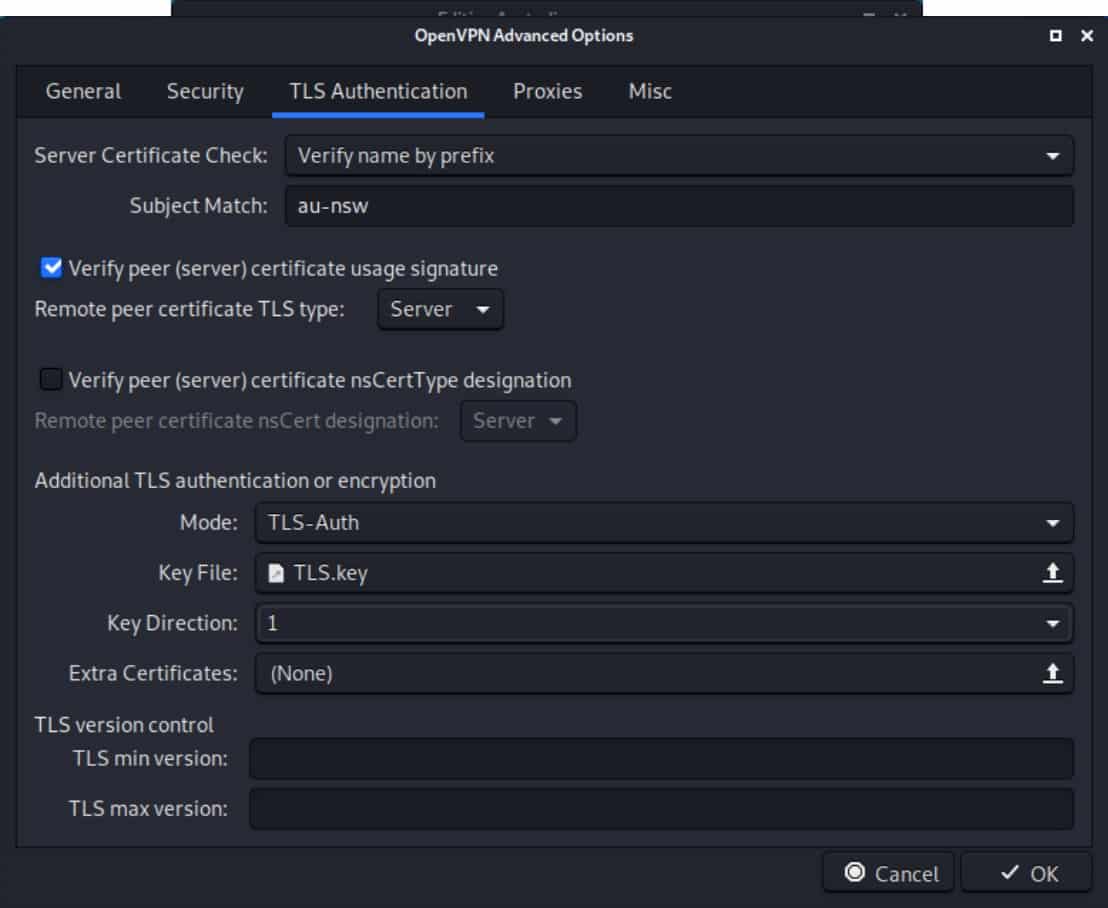Focus the Subject Match field containing au-nsw

point(679,206)
